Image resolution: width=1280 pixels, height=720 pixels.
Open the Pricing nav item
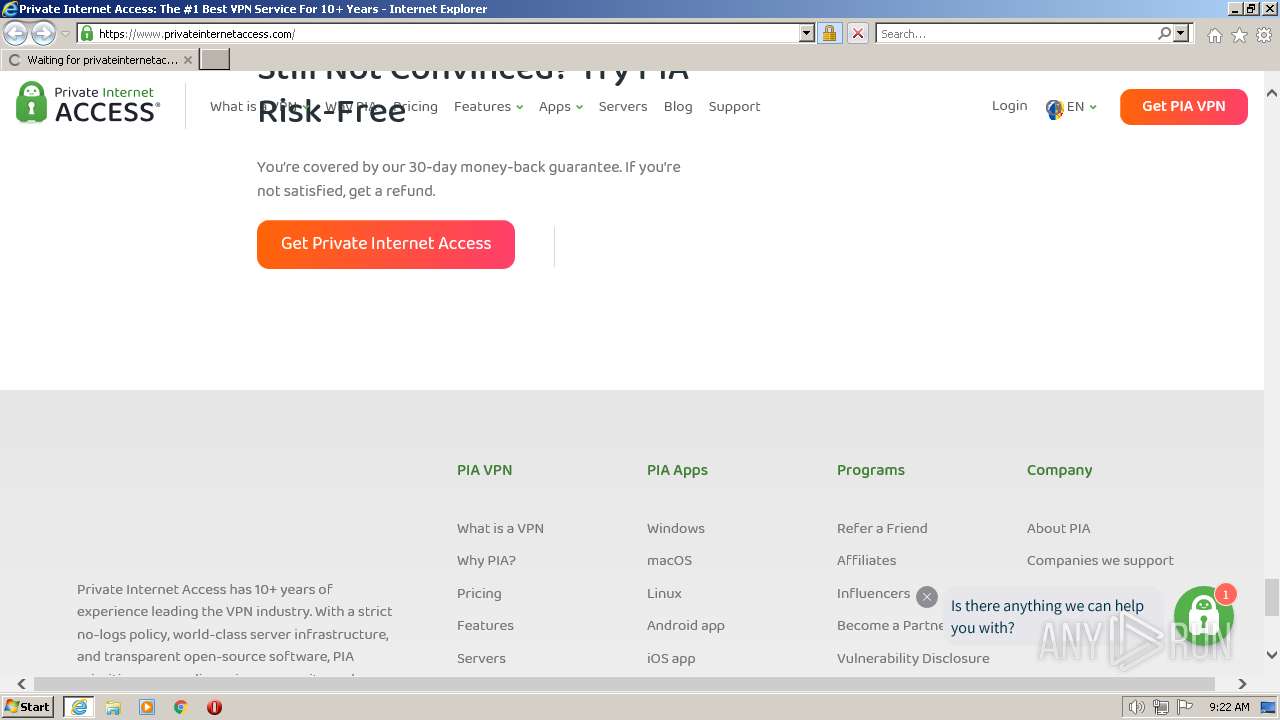point(415,106)
